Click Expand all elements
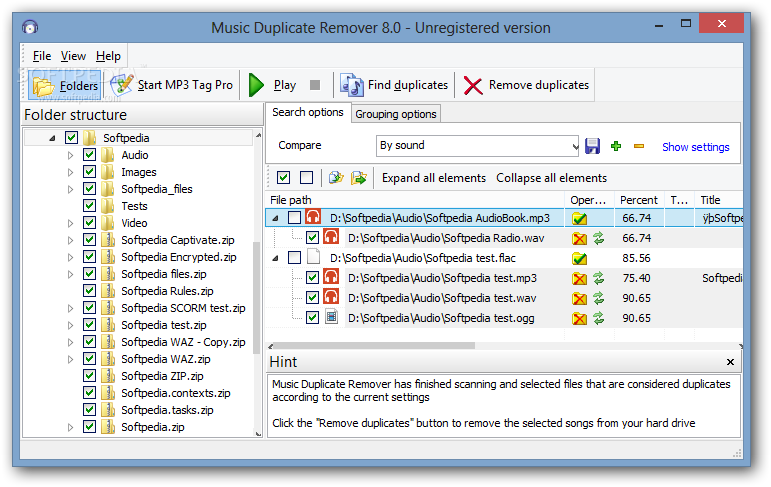 [x=434, y=178]
